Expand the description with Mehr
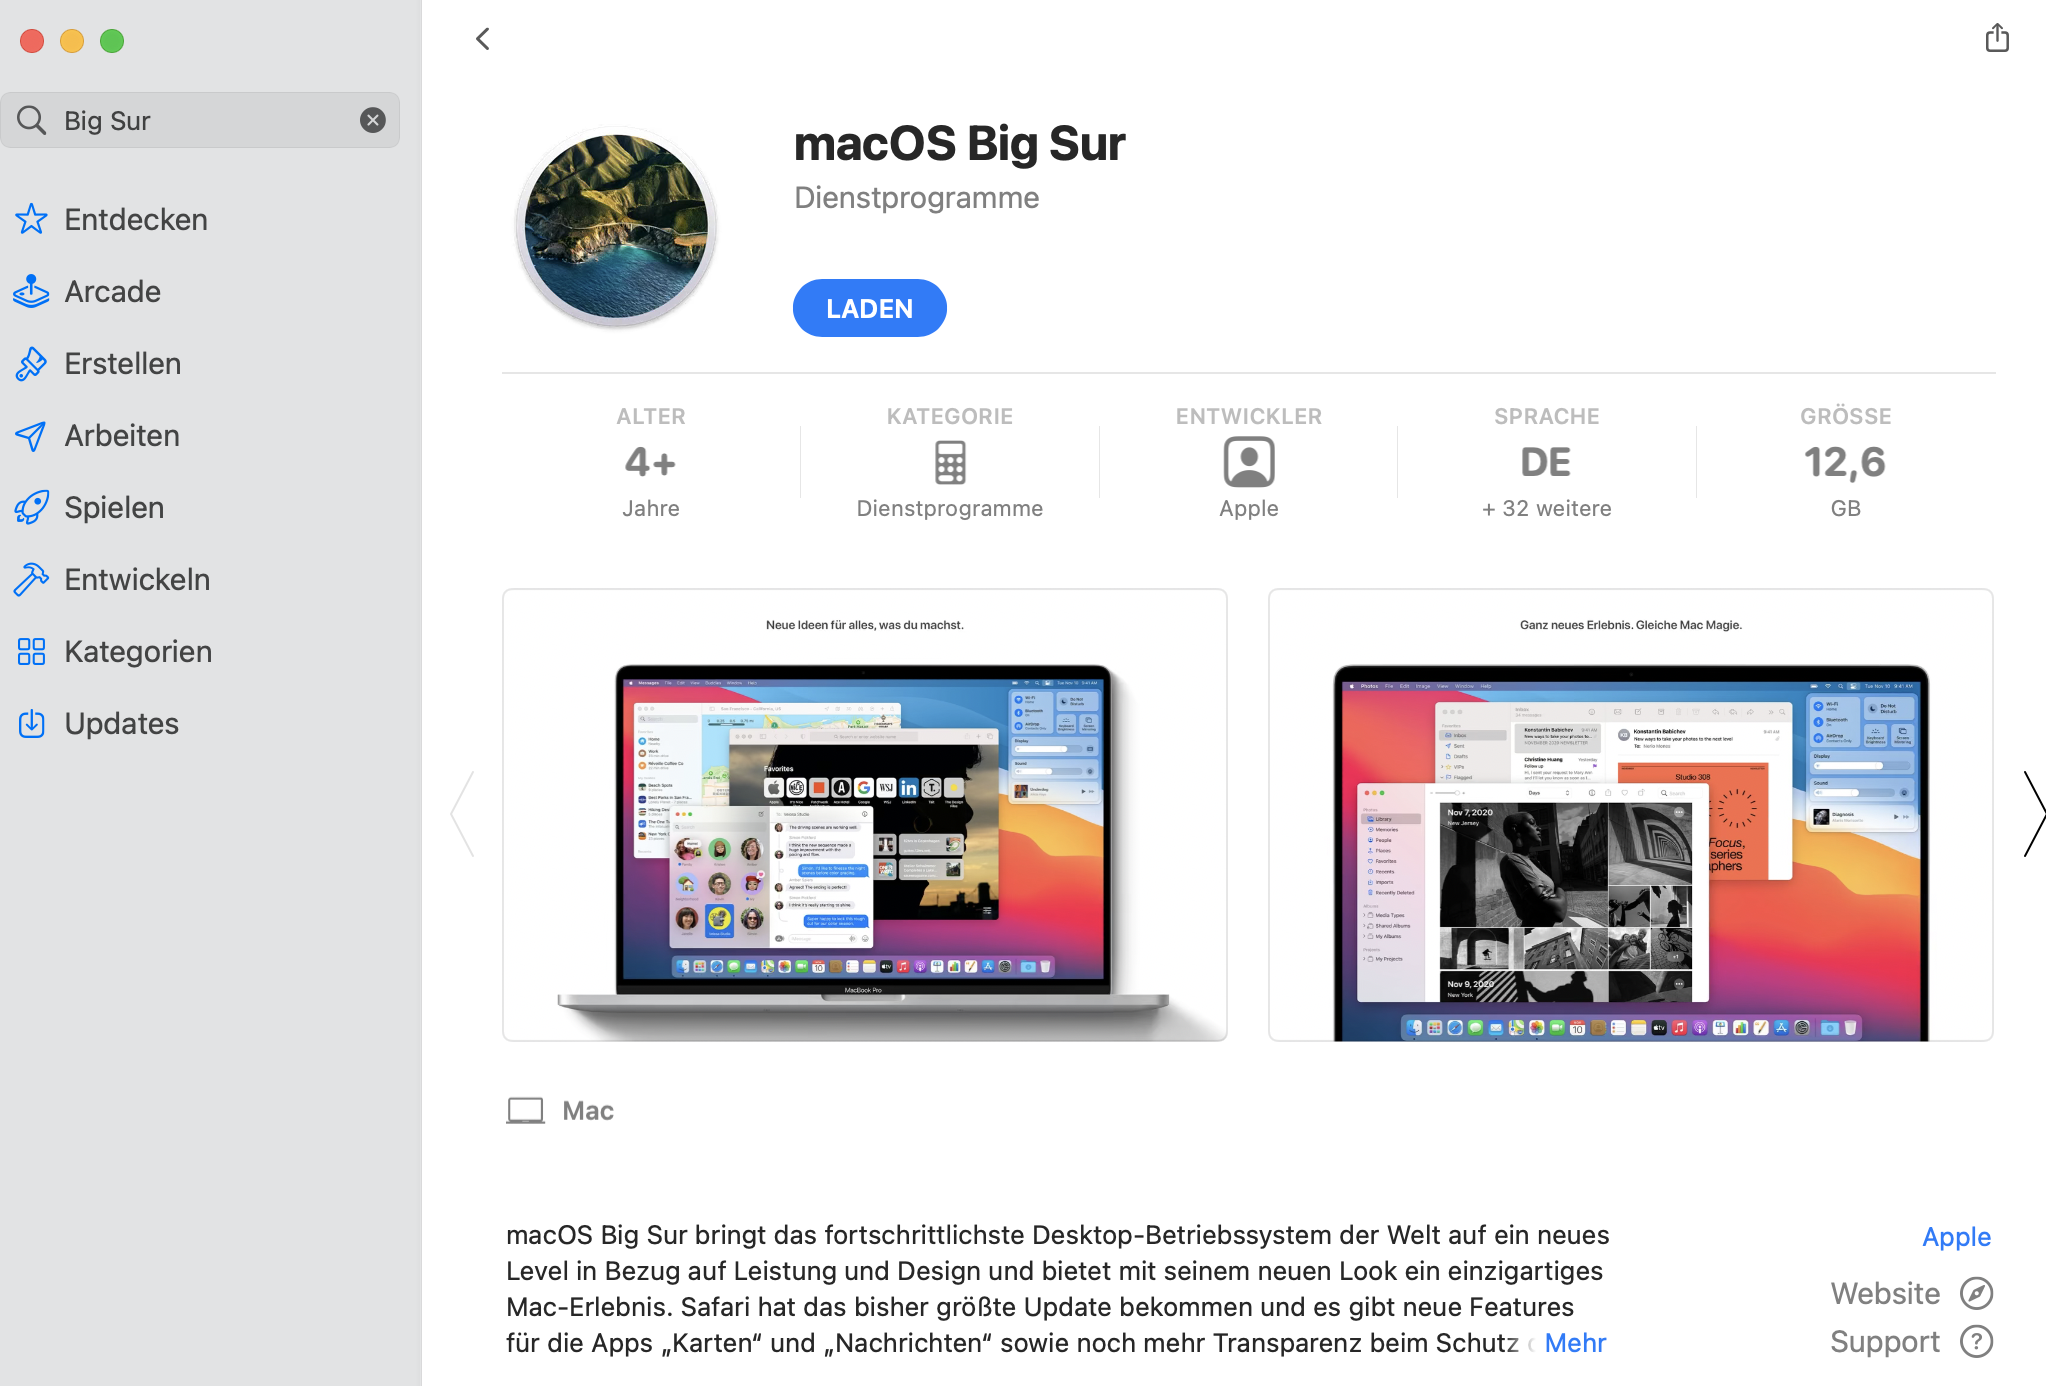2046x1386 pixels. tap(1575, 1343)
